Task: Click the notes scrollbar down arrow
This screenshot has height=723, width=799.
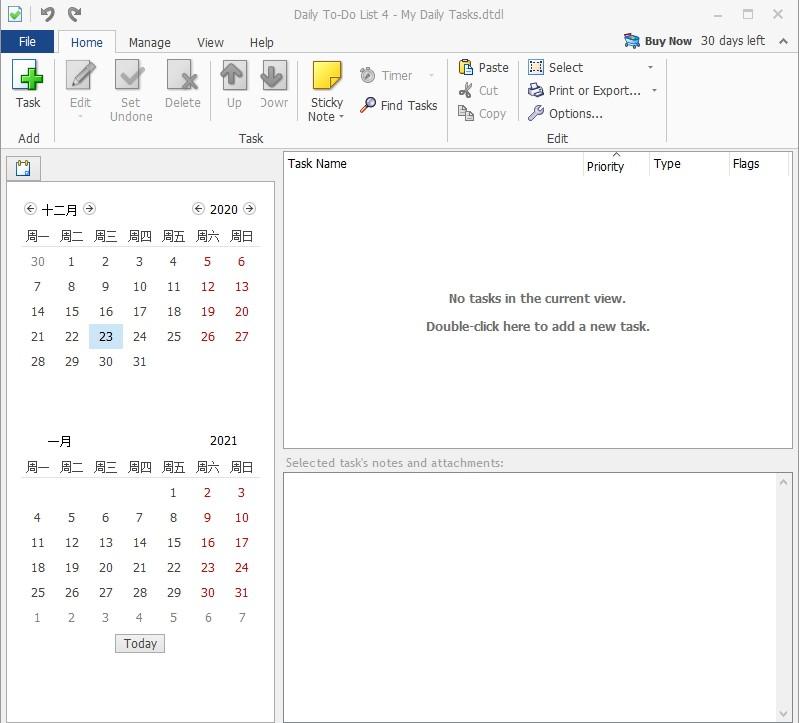Action: (x=783, y=714)
